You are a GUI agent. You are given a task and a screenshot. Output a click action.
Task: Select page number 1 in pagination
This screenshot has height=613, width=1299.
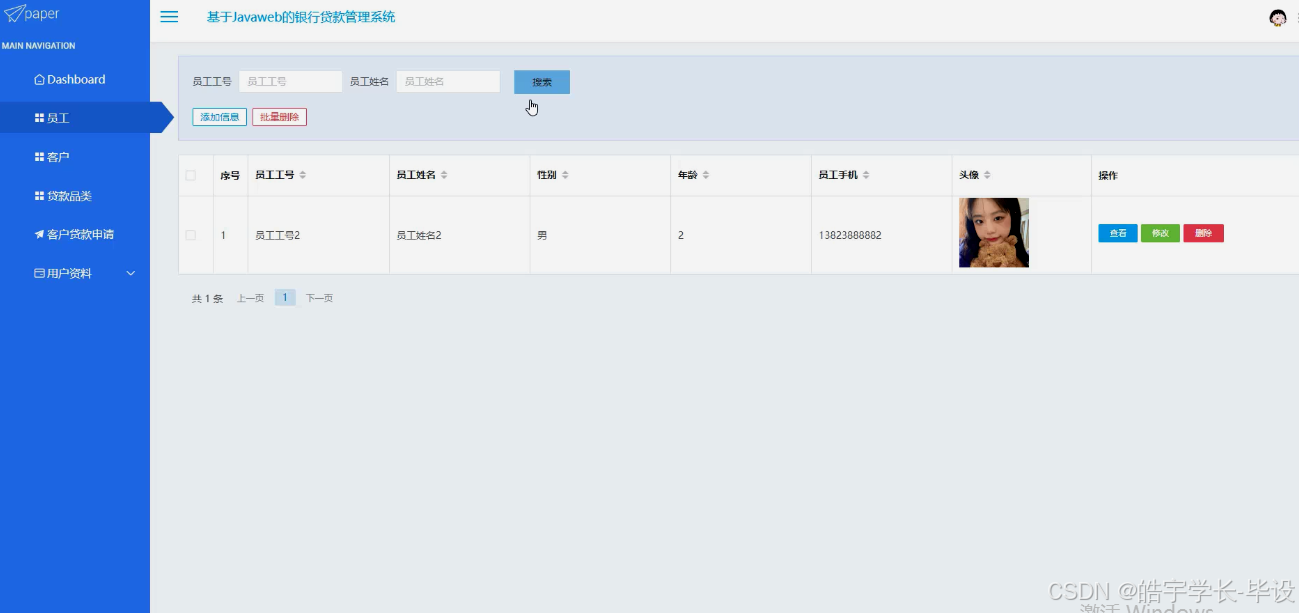[x=285, y=298]
